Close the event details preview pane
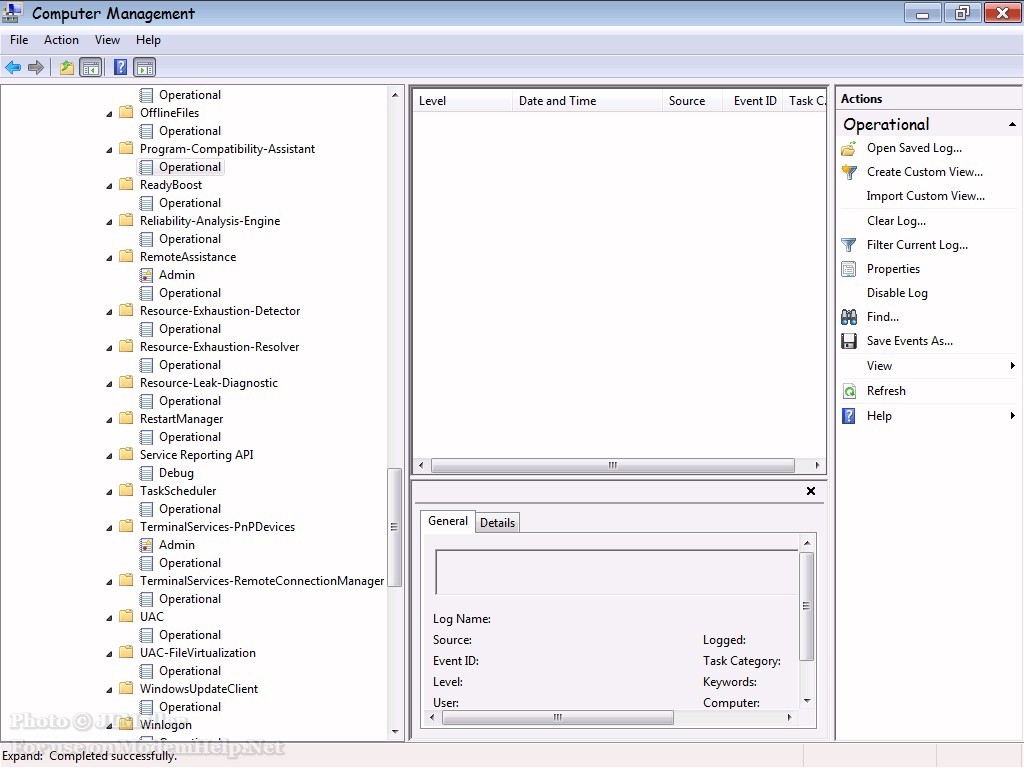This screenshot has width=1024, height=768. click(x=810, y=491)
